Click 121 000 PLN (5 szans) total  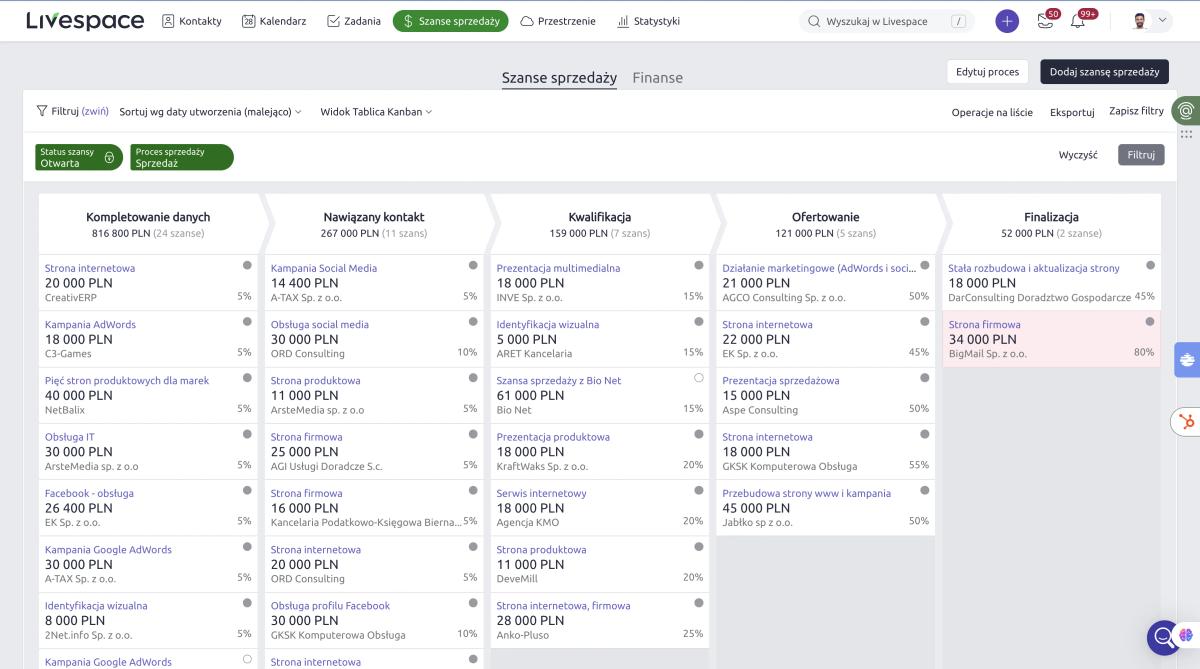click(x=826, y=234)
